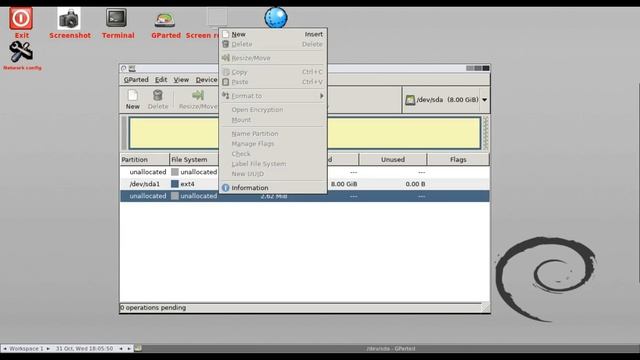The height and width of the screenshot is (360, 640).
Task: Click the yellow partition graphic bar
Action: point(304,133)
